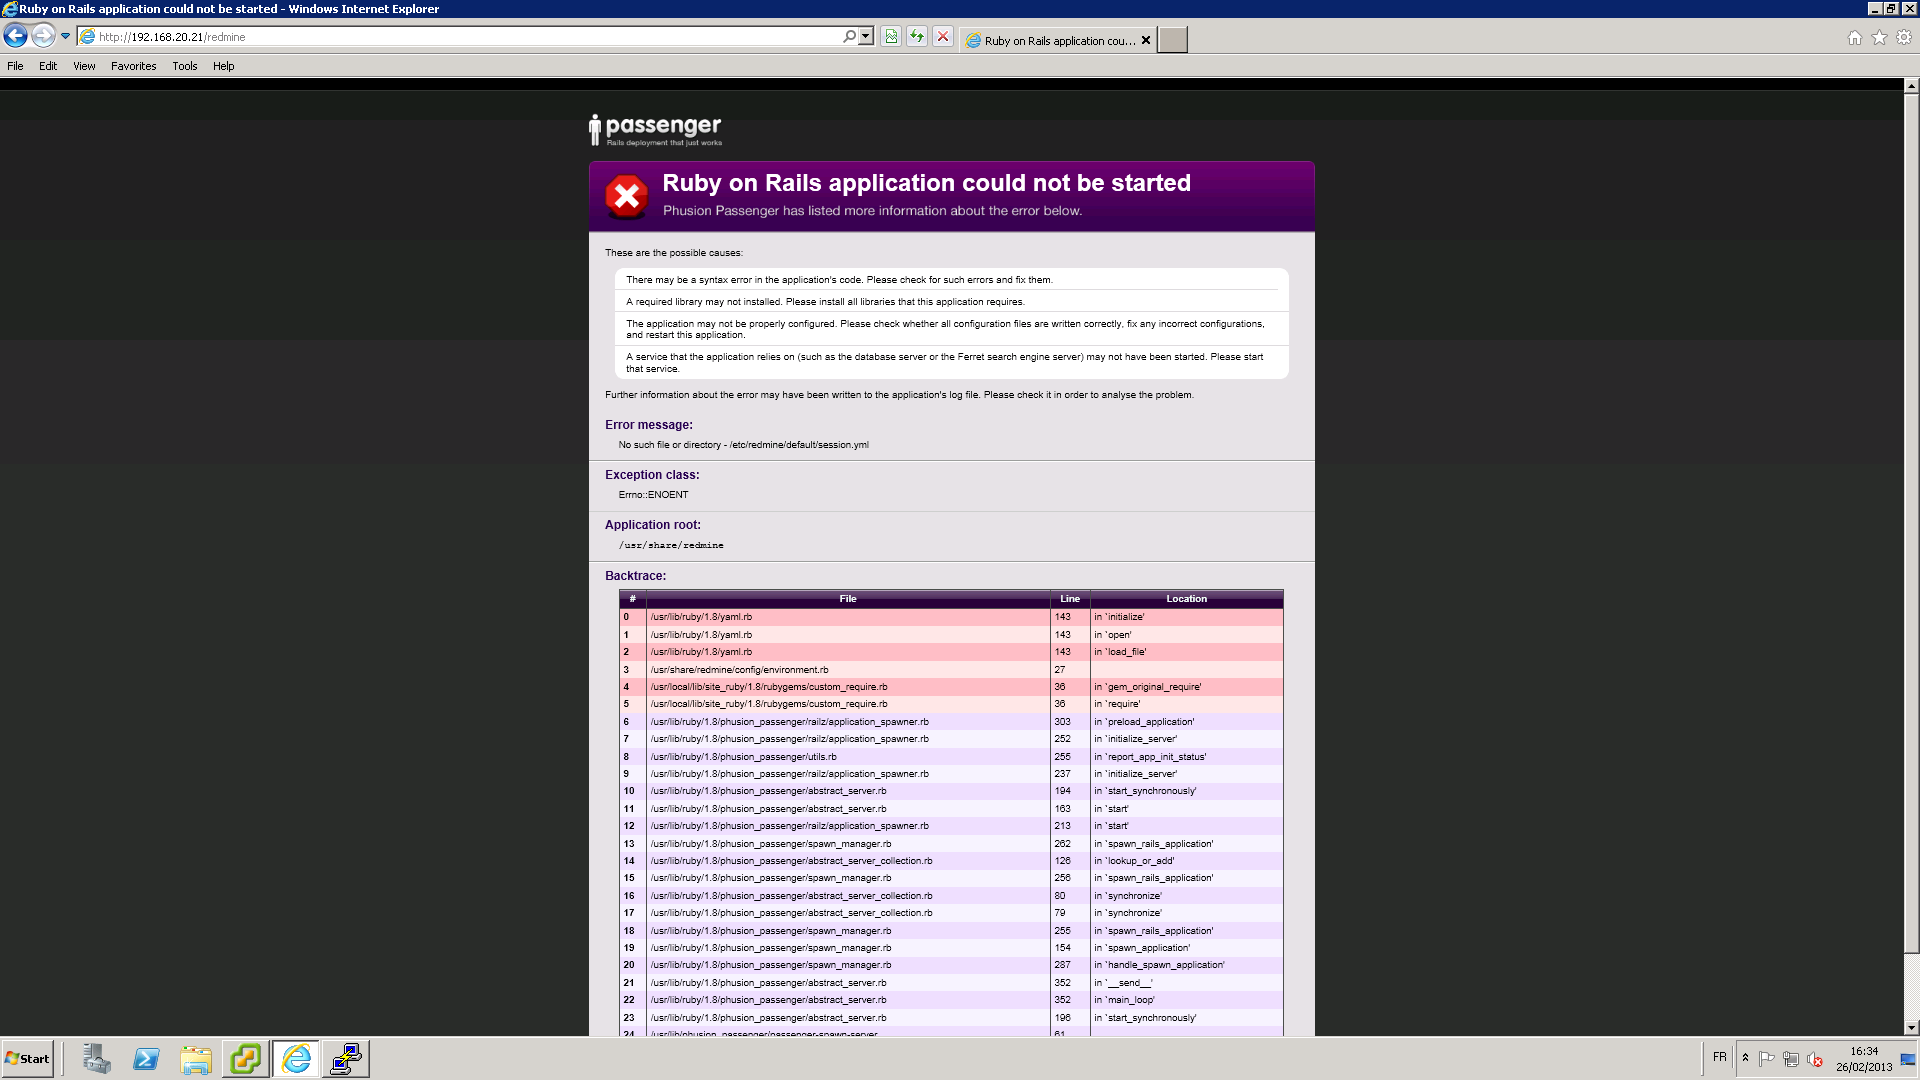Click the vertical scrollbar thumb
Viewport: 1920px width, 1080px height.
tap(1911, 523)
